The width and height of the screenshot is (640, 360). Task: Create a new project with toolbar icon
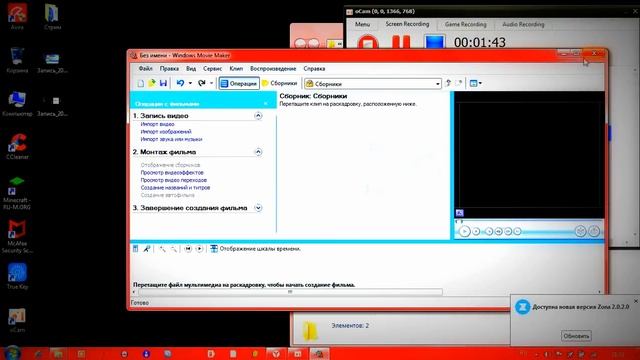point(140,83)
